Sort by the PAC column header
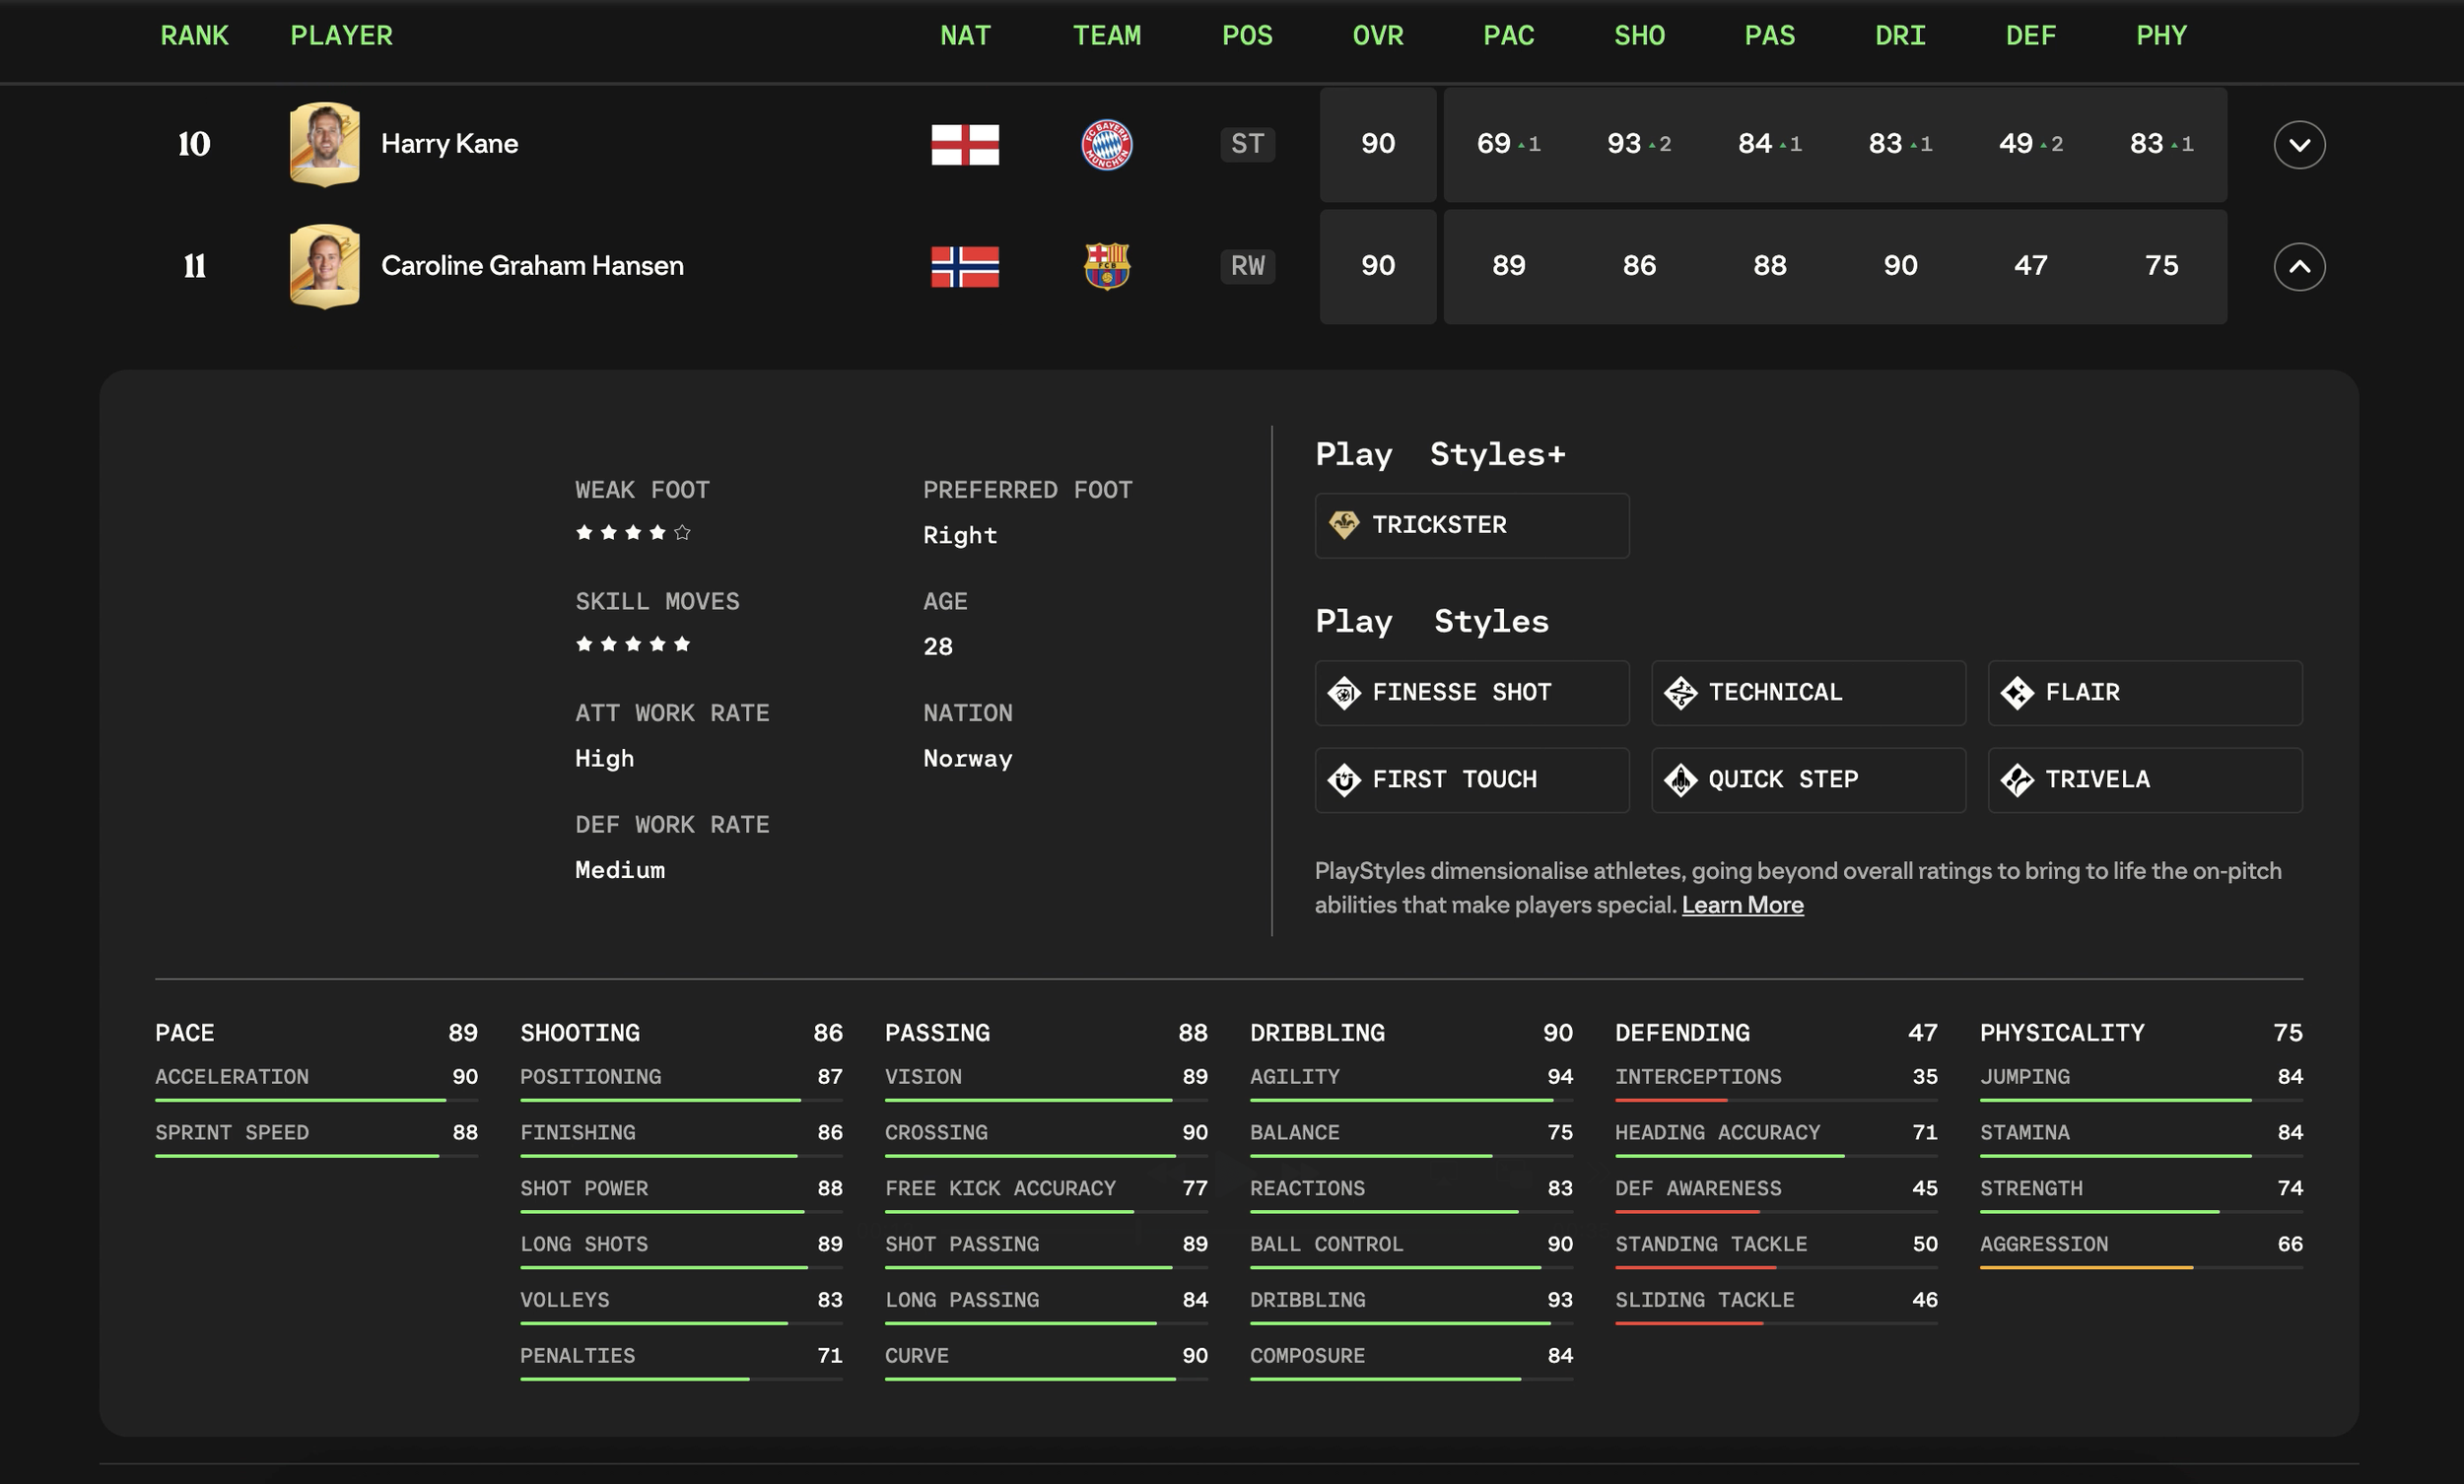Image resolution: width=2464 pixels, height=1484 pixels. pos(1508,36)
